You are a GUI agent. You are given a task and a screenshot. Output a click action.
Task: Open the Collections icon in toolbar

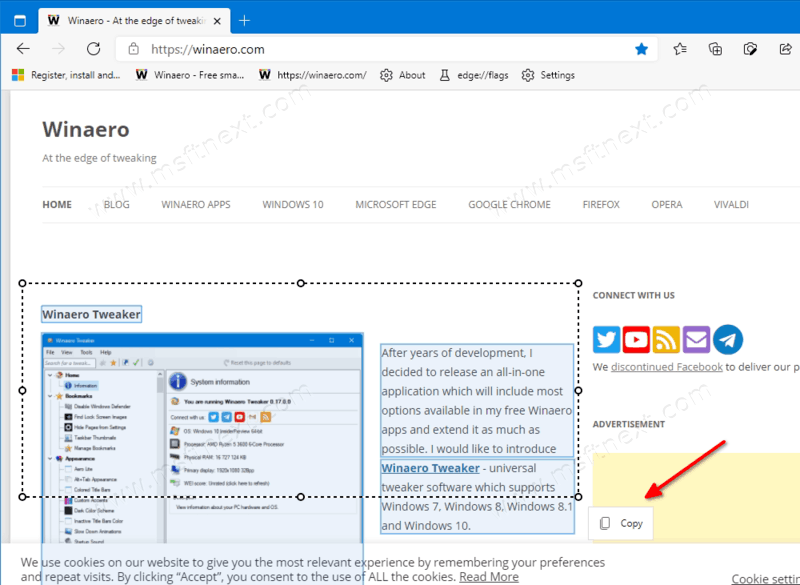tap(715, 48)
